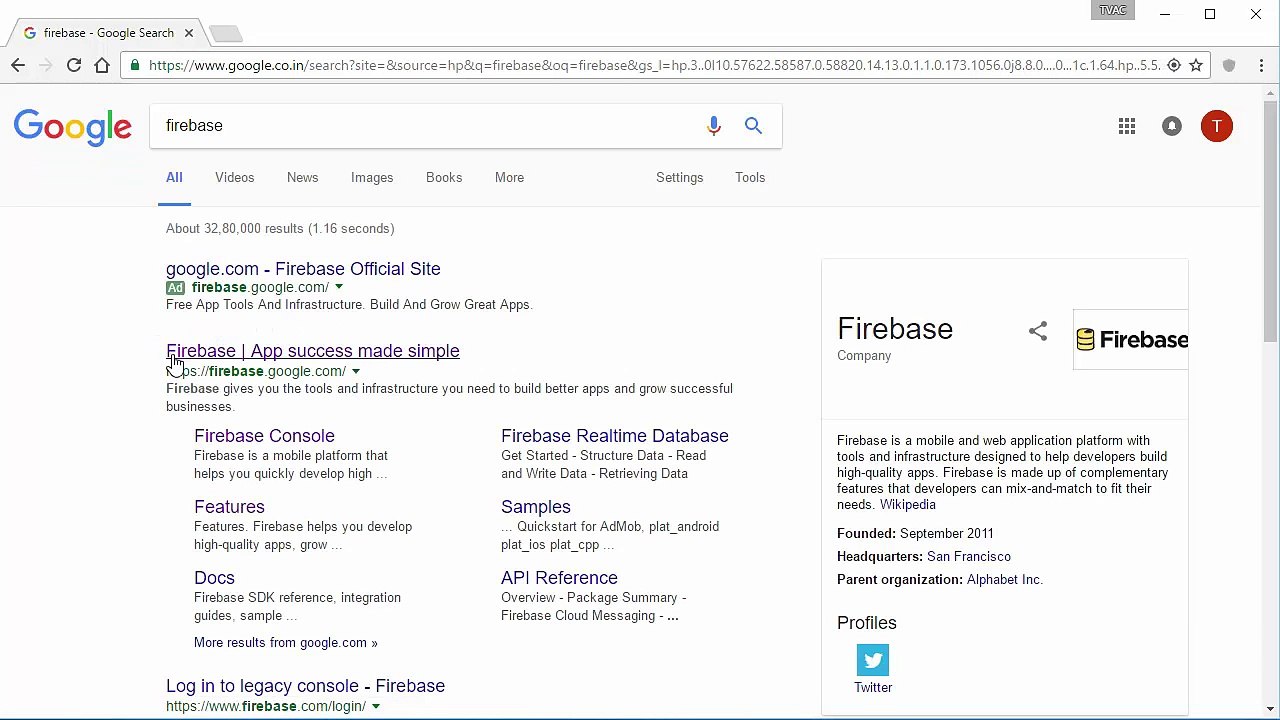Open ad link Firebase Official Site
This screenshot has height=720, width=1280.
pyautogui.click(x=303, y=269)
